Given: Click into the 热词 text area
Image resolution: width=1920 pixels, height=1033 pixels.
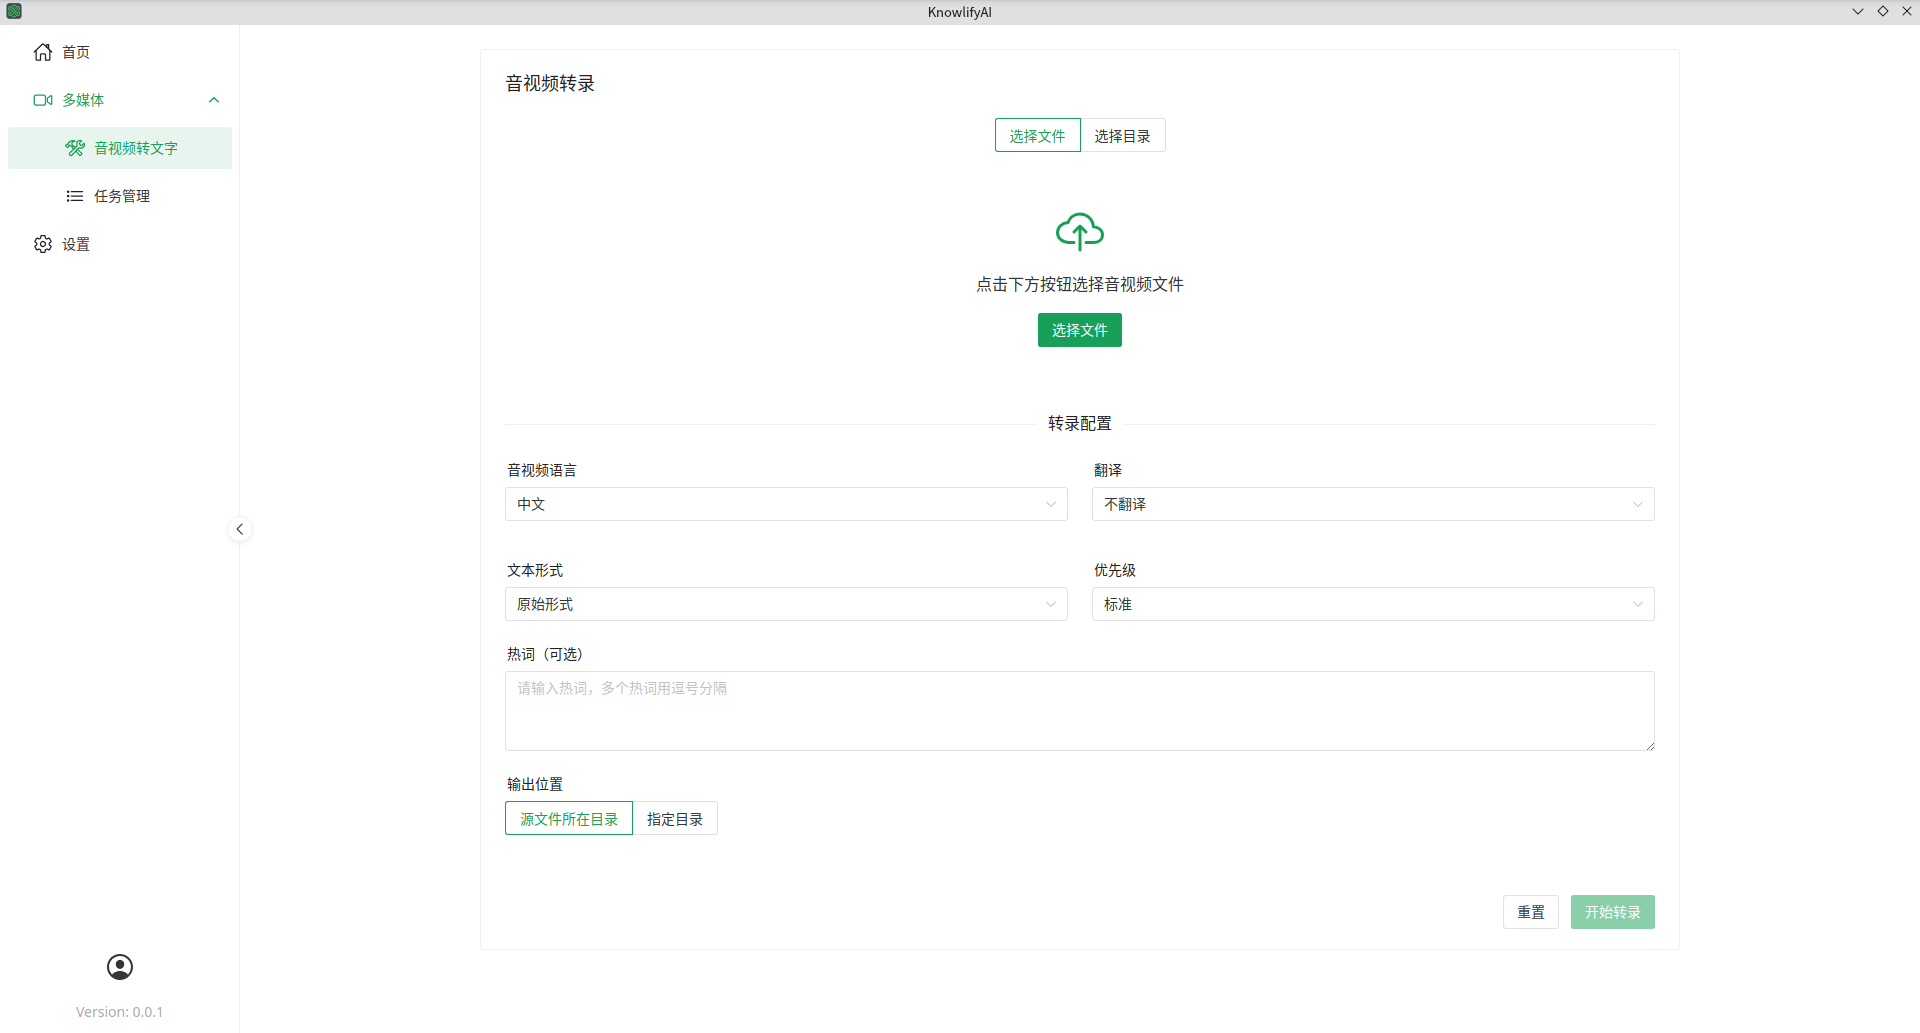Looking at the screenshot, I should coord(1079,711).
